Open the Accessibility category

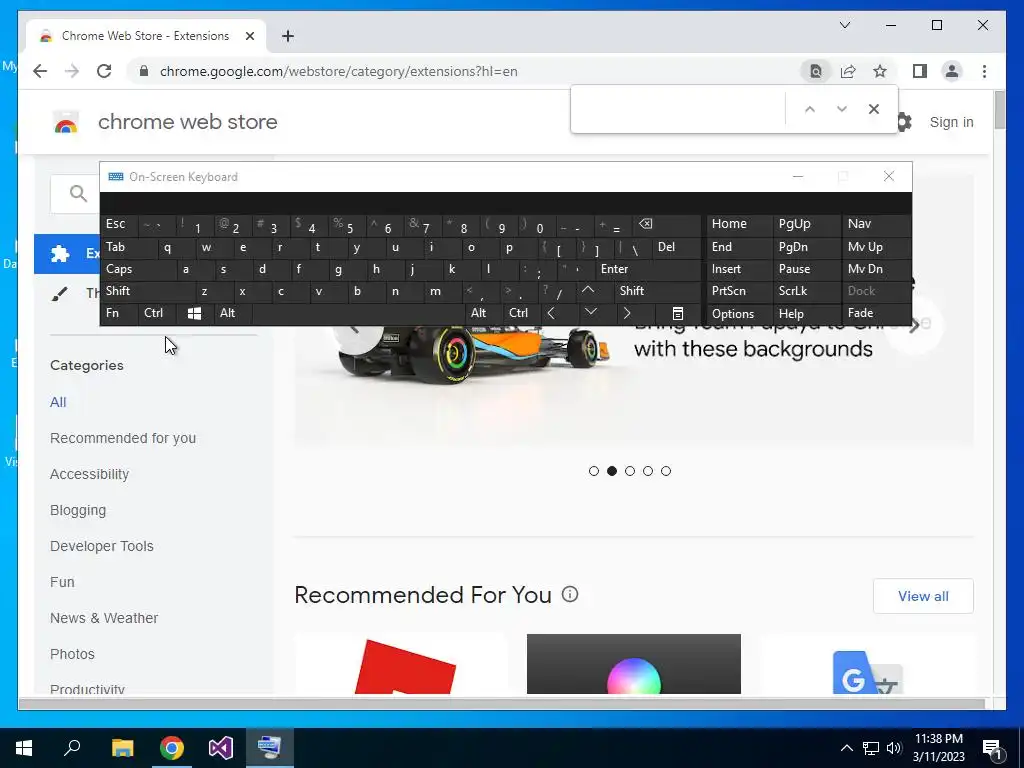[89, 474]
